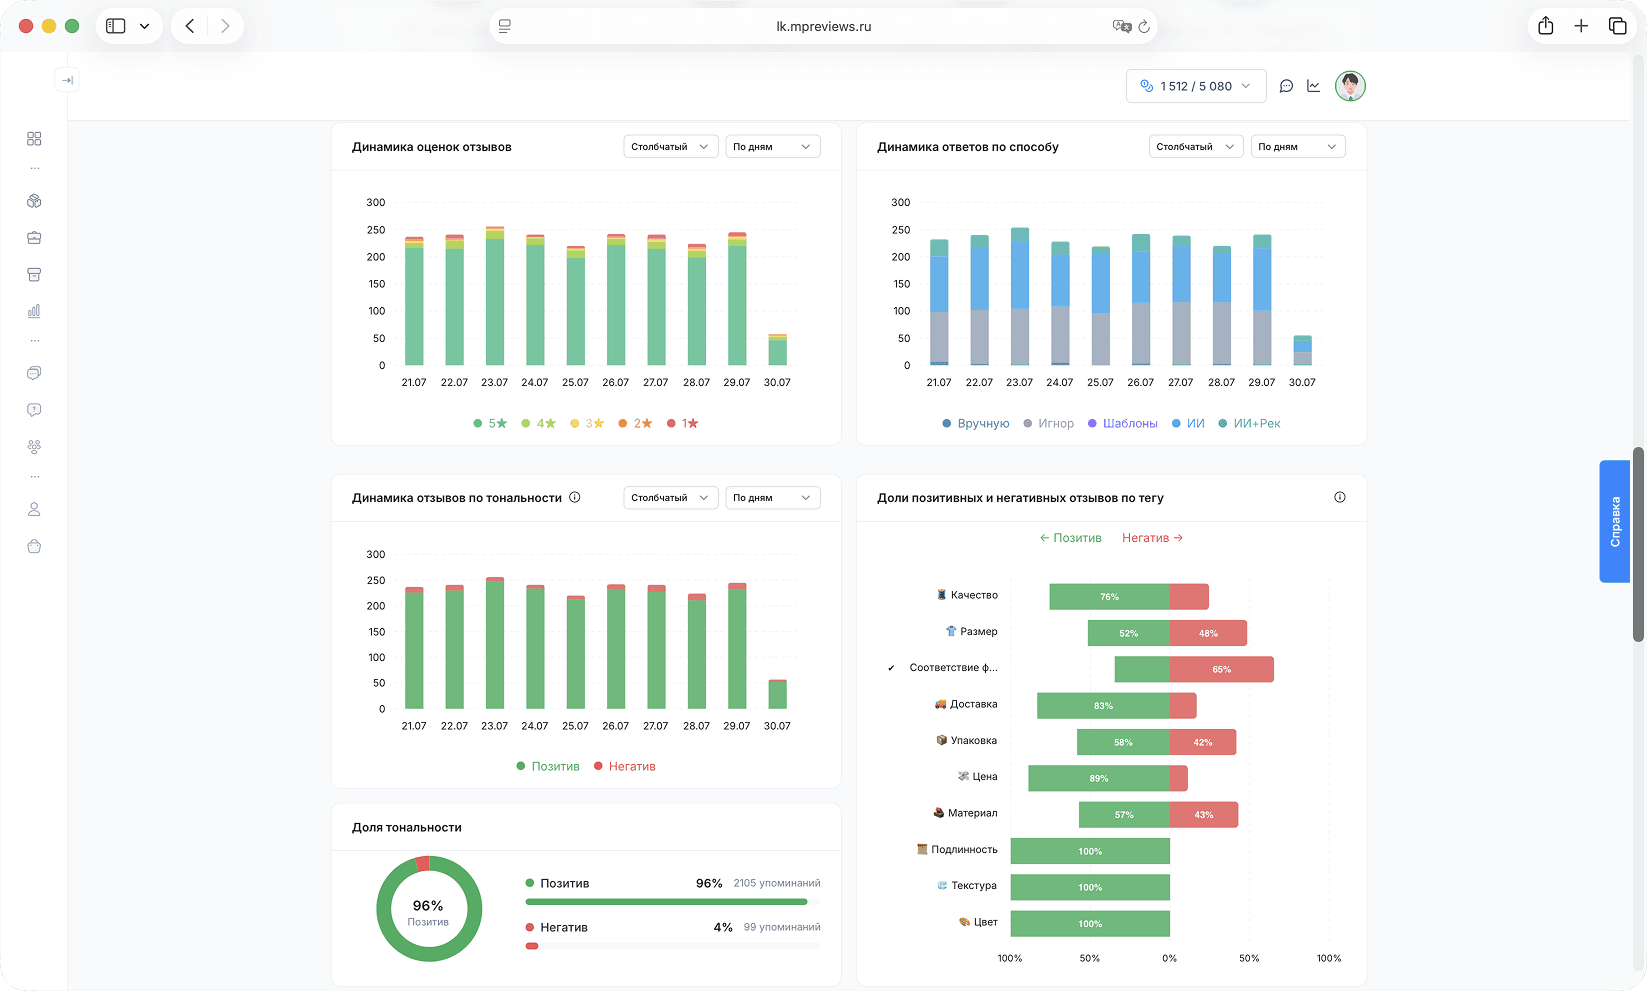Open the chat bubbles sidebar icon
The image size is (1647, 991).
coord(34,373)
